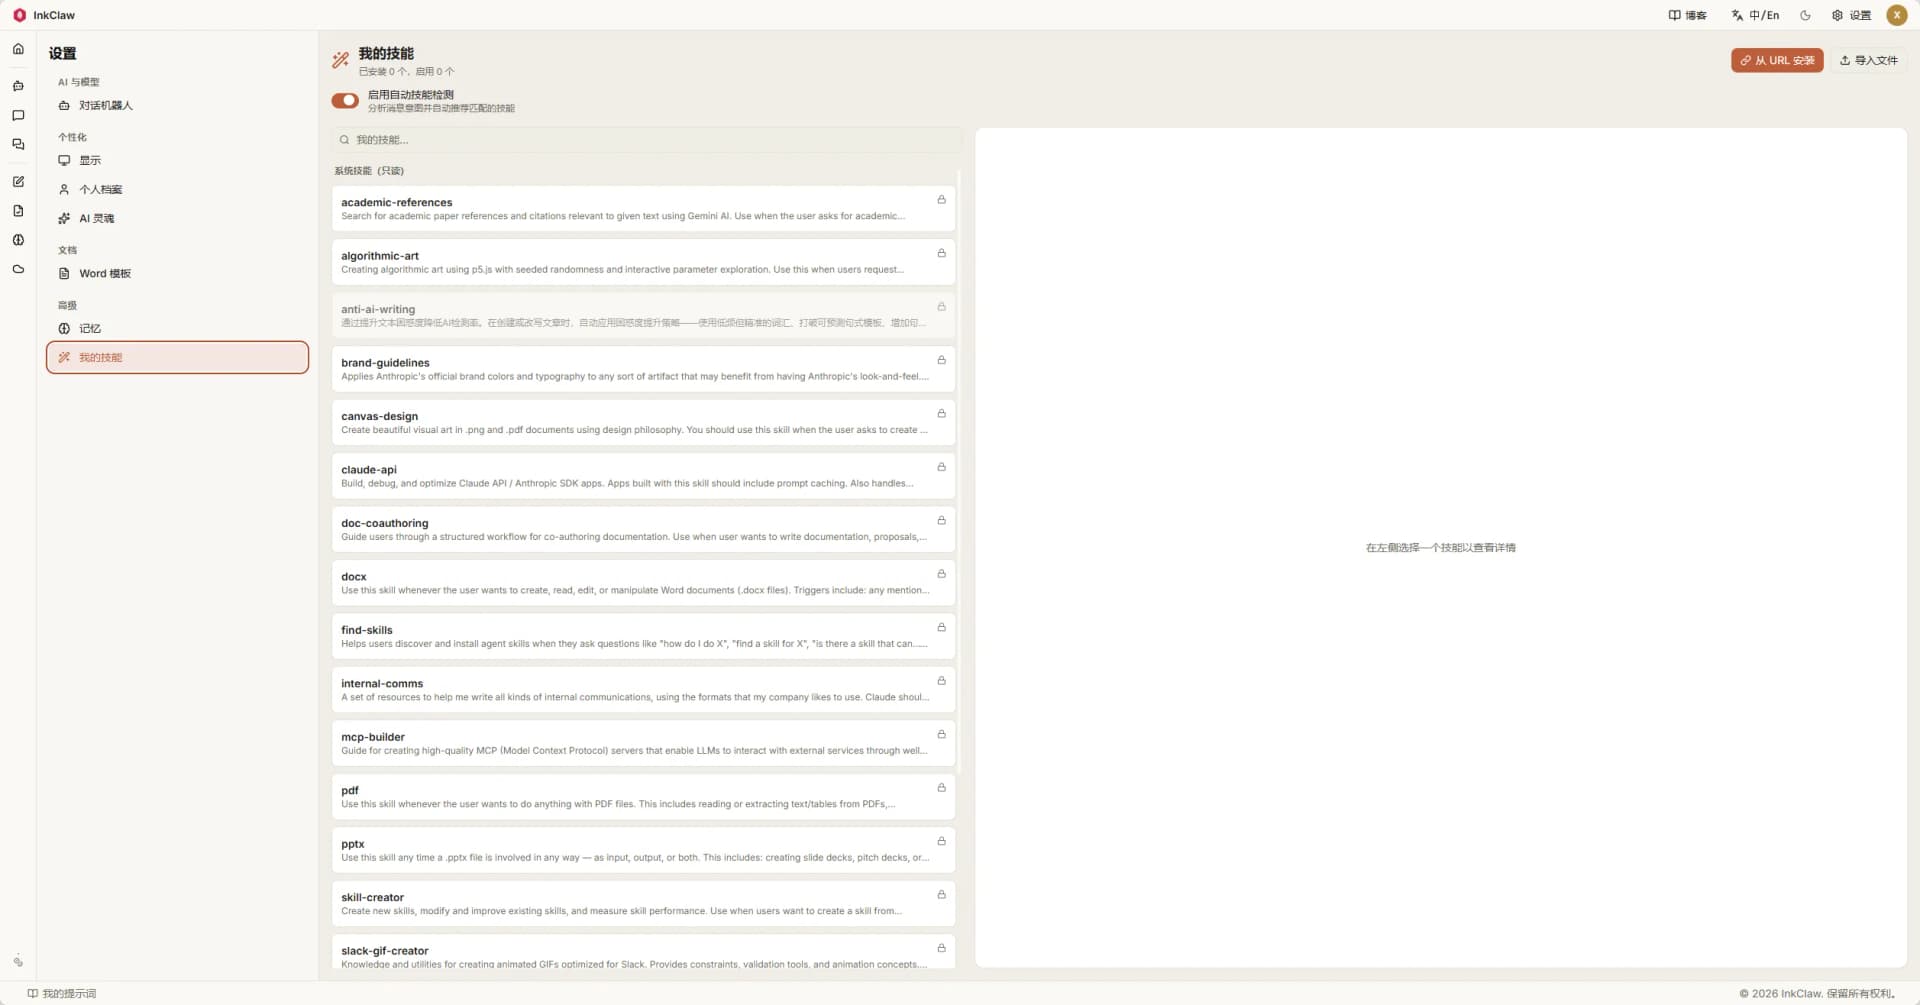1920x1005 pixels.
Task: Click the pencil-and-square compose icon
Action: [18, 182]
